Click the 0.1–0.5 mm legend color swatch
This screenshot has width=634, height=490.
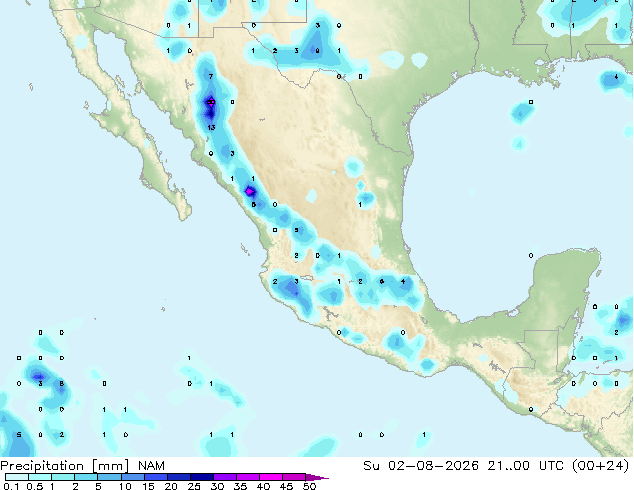pyautogui.click(x=17, y=477)
